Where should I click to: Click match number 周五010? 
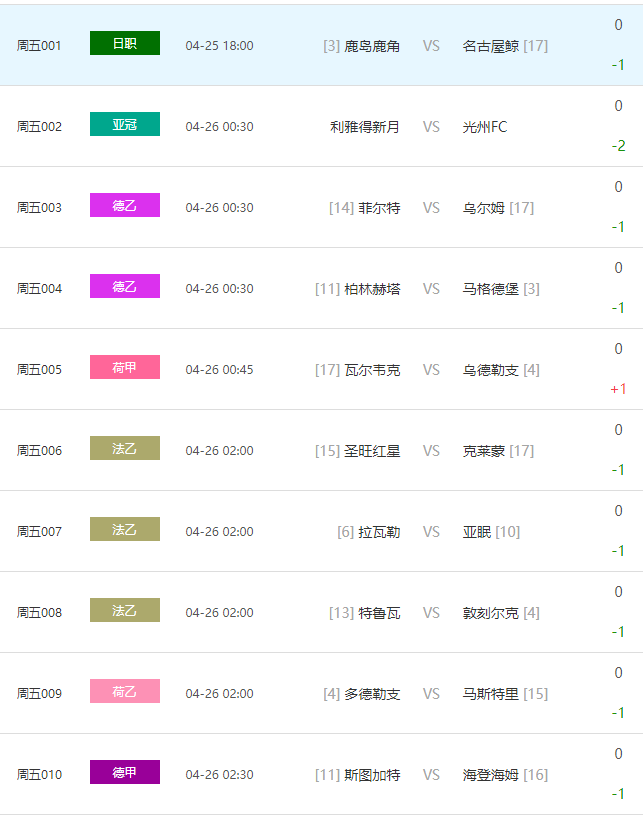[x=39, y=775]
